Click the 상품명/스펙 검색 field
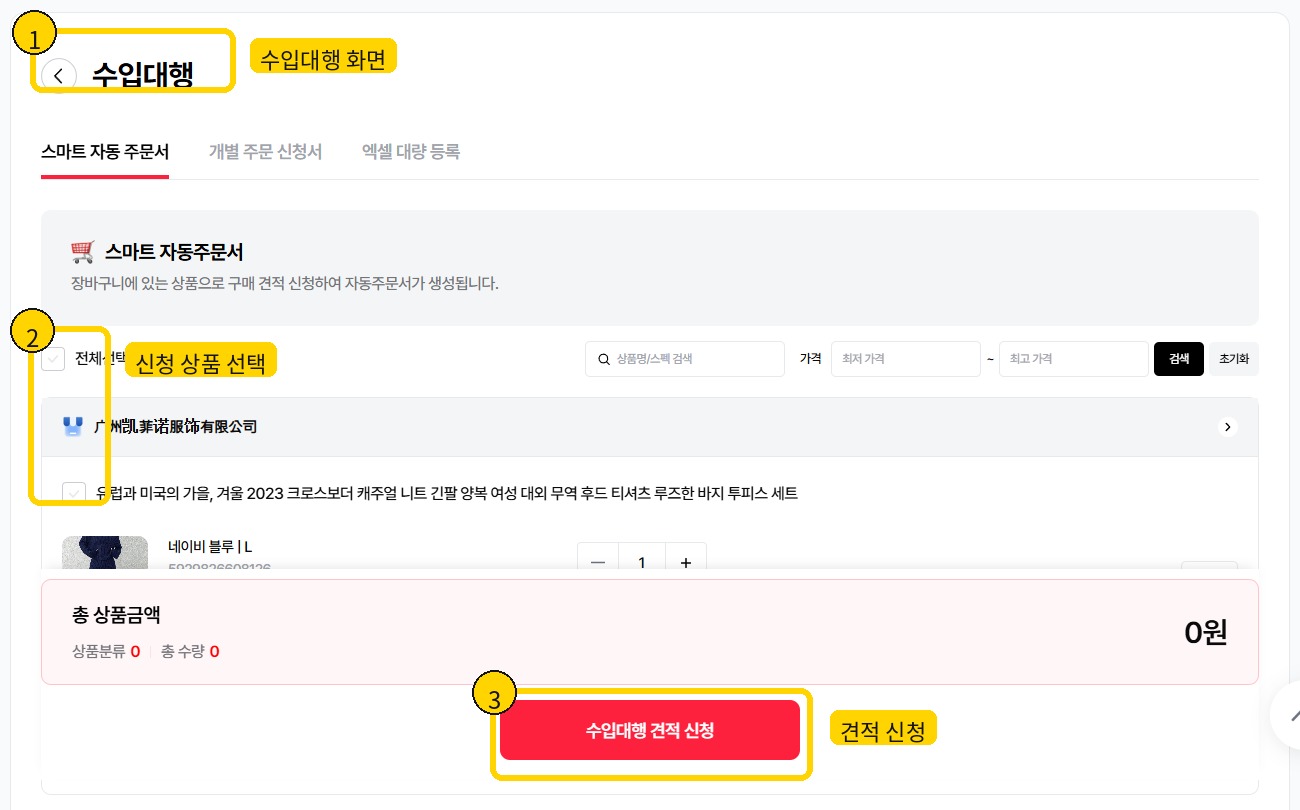The height and width of the screenshot is (810, 1300). pos(685,359)
